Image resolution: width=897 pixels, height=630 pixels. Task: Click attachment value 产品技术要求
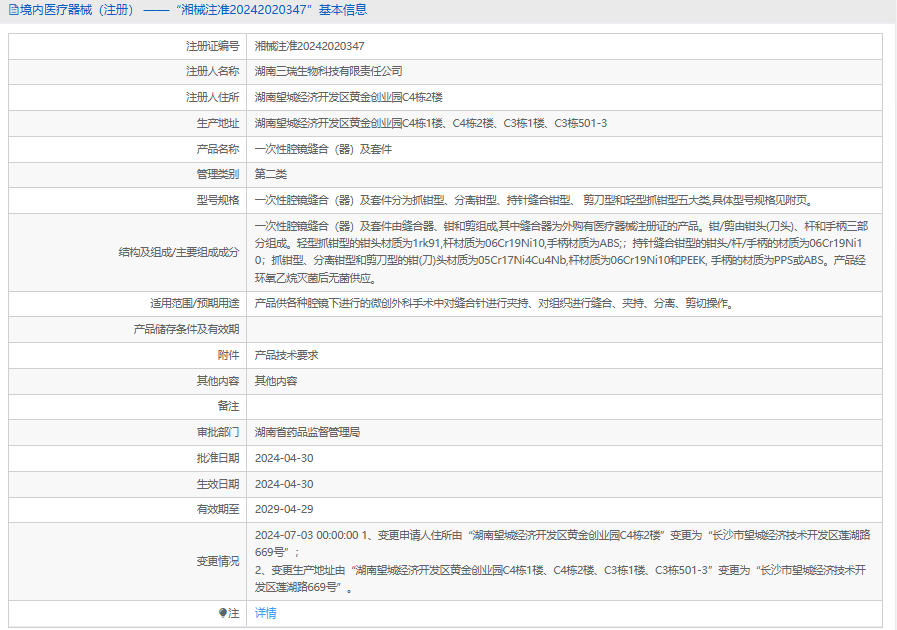(287, 355)
